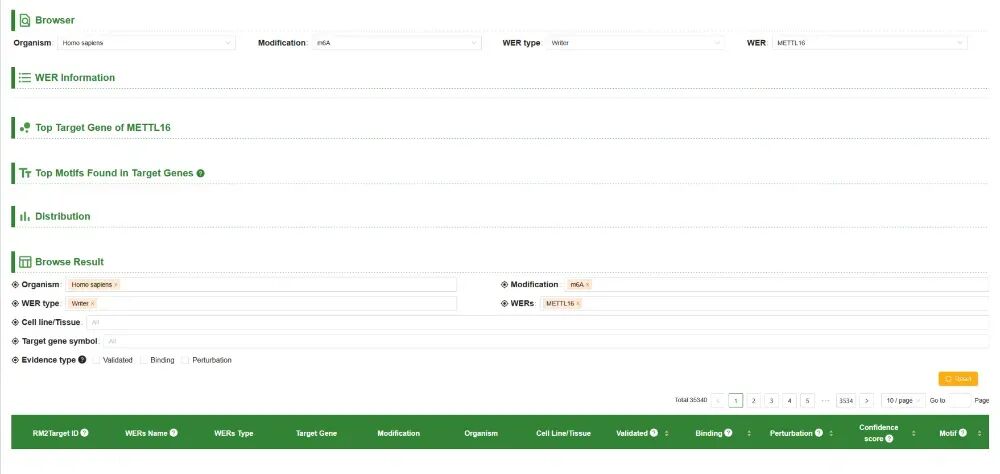Go to results page 3
The height and width of the screenshot is (474, 1000).
point(772,401)
